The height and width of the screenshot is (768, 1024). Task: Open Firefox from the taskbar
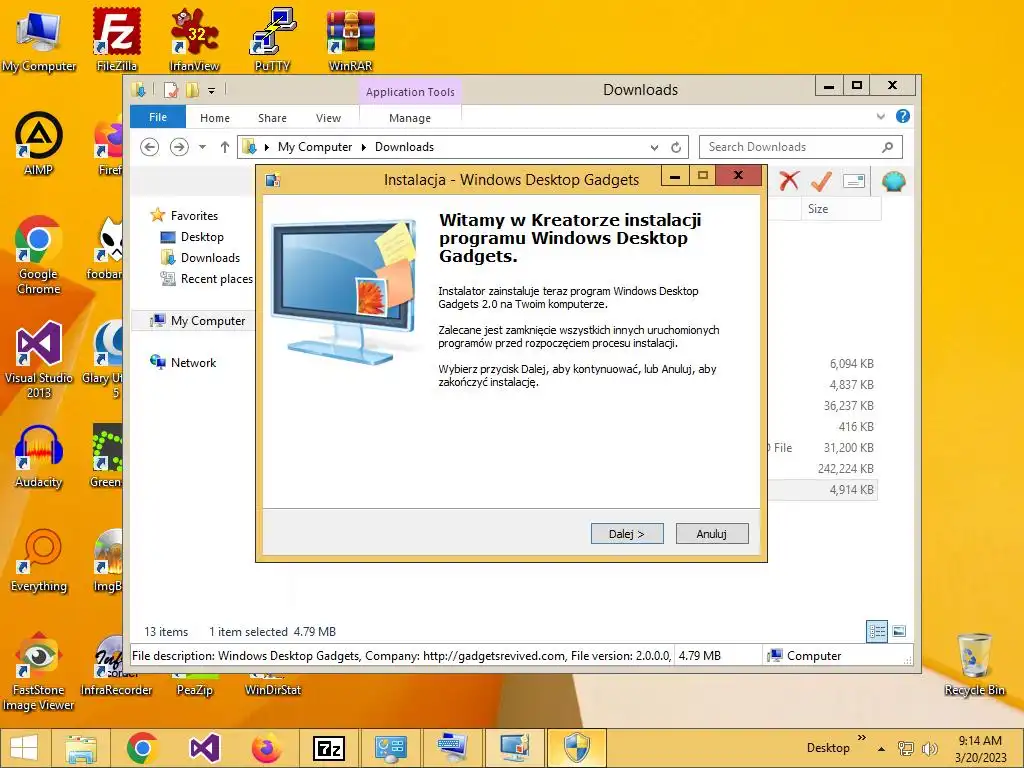266,748
